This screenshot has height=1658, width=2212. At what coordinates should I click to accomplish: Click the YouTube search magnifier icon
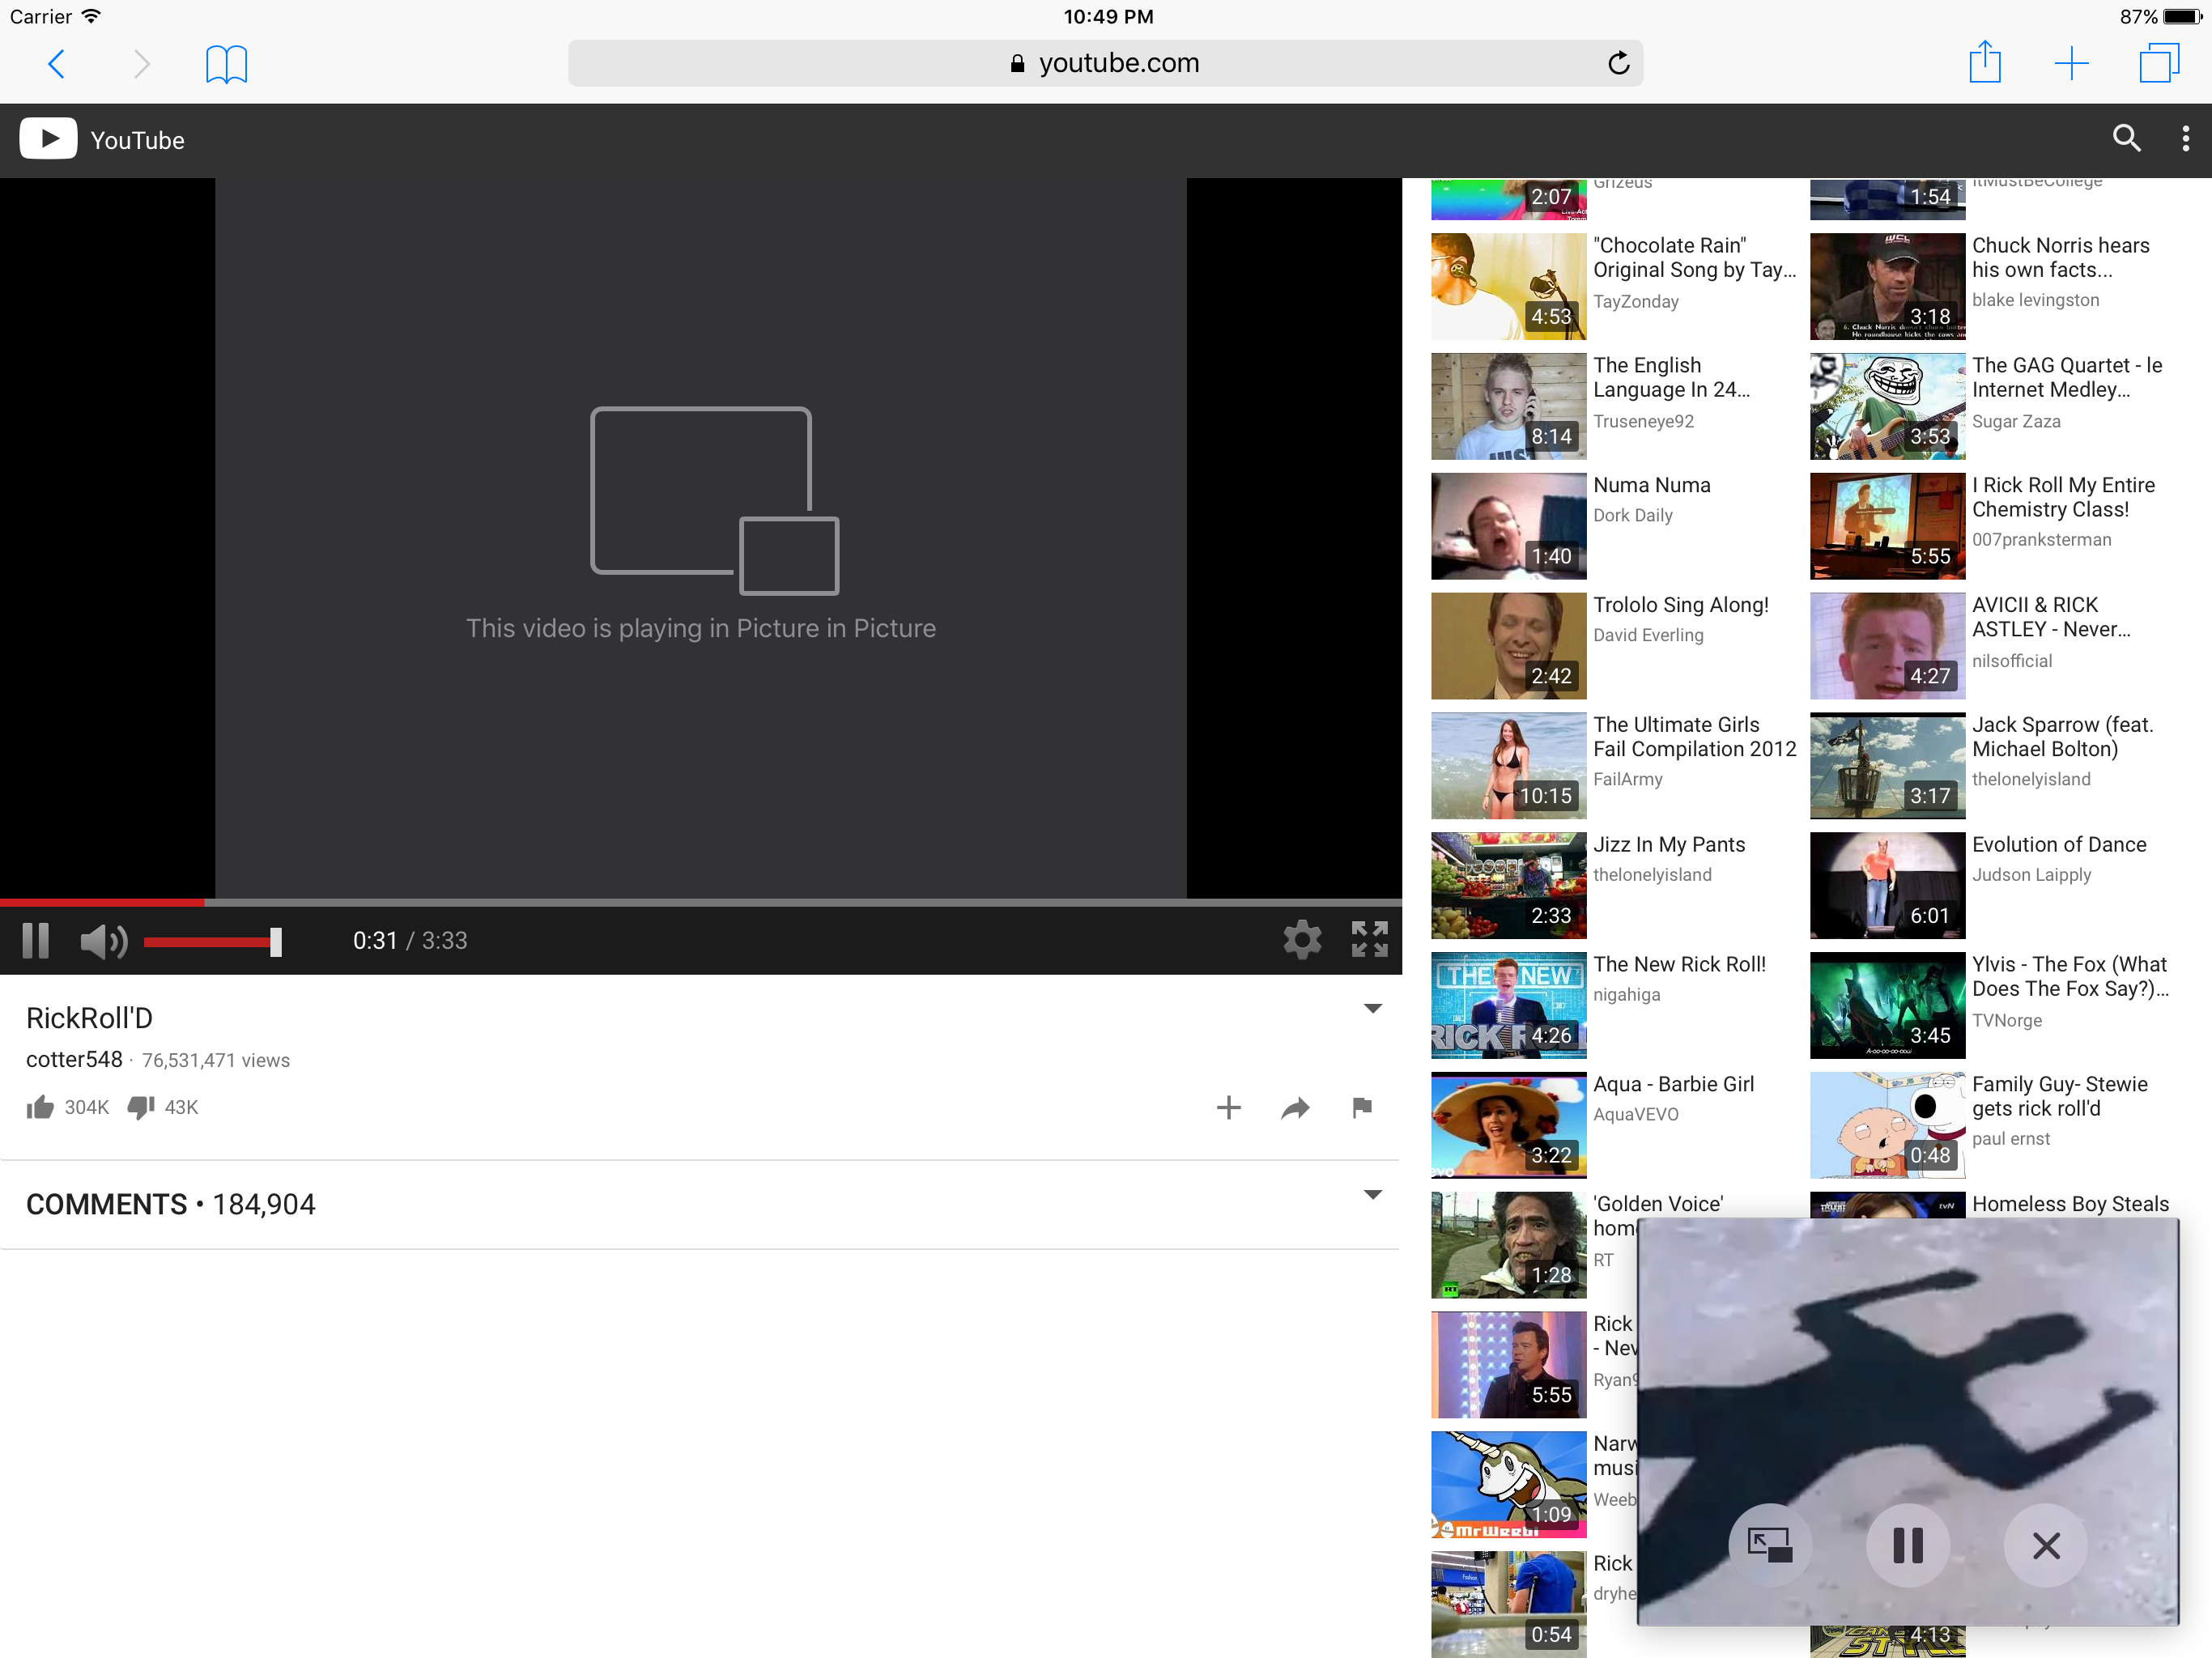click(2126, 139)
